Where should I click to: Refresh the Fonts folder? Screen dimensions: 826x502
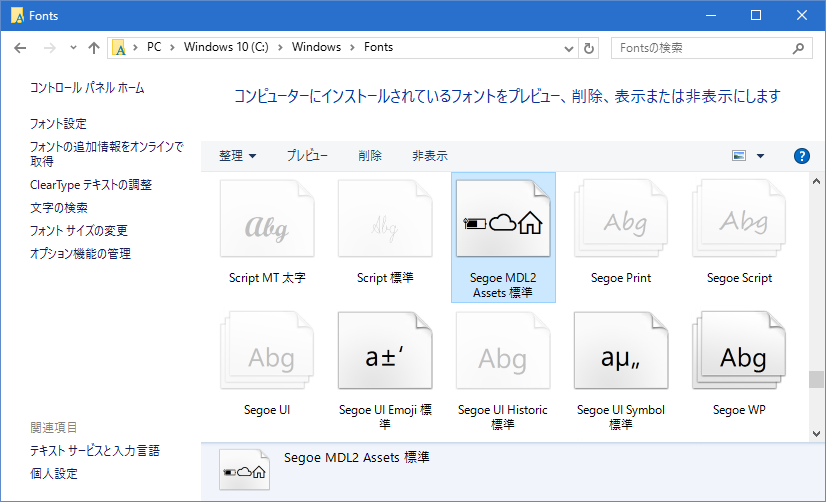[x=588, y=48]
